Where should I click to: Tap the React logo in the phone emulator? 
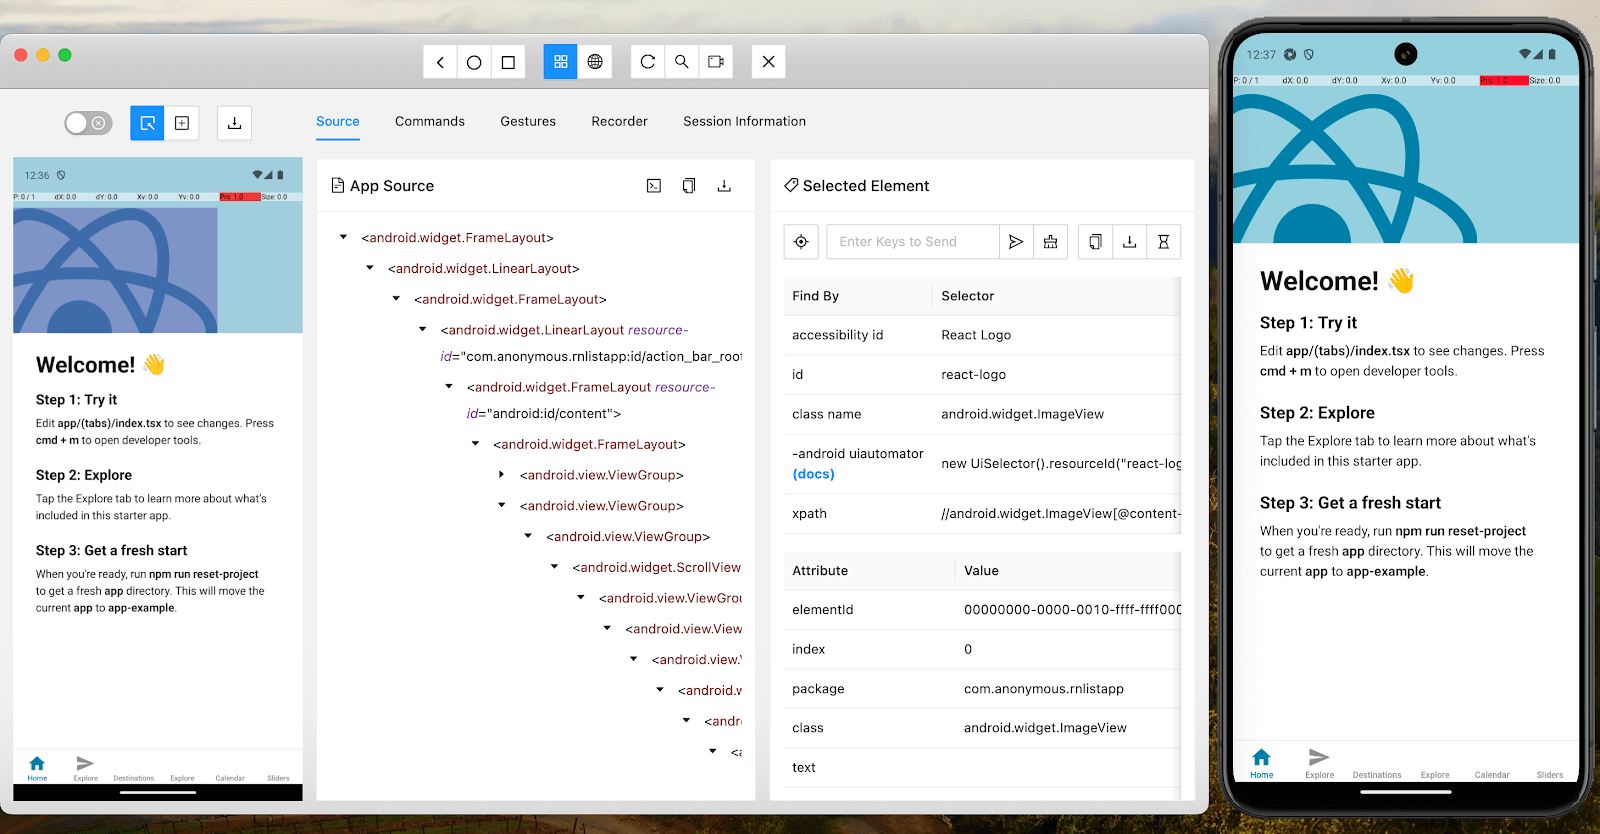pos(1355,168)
